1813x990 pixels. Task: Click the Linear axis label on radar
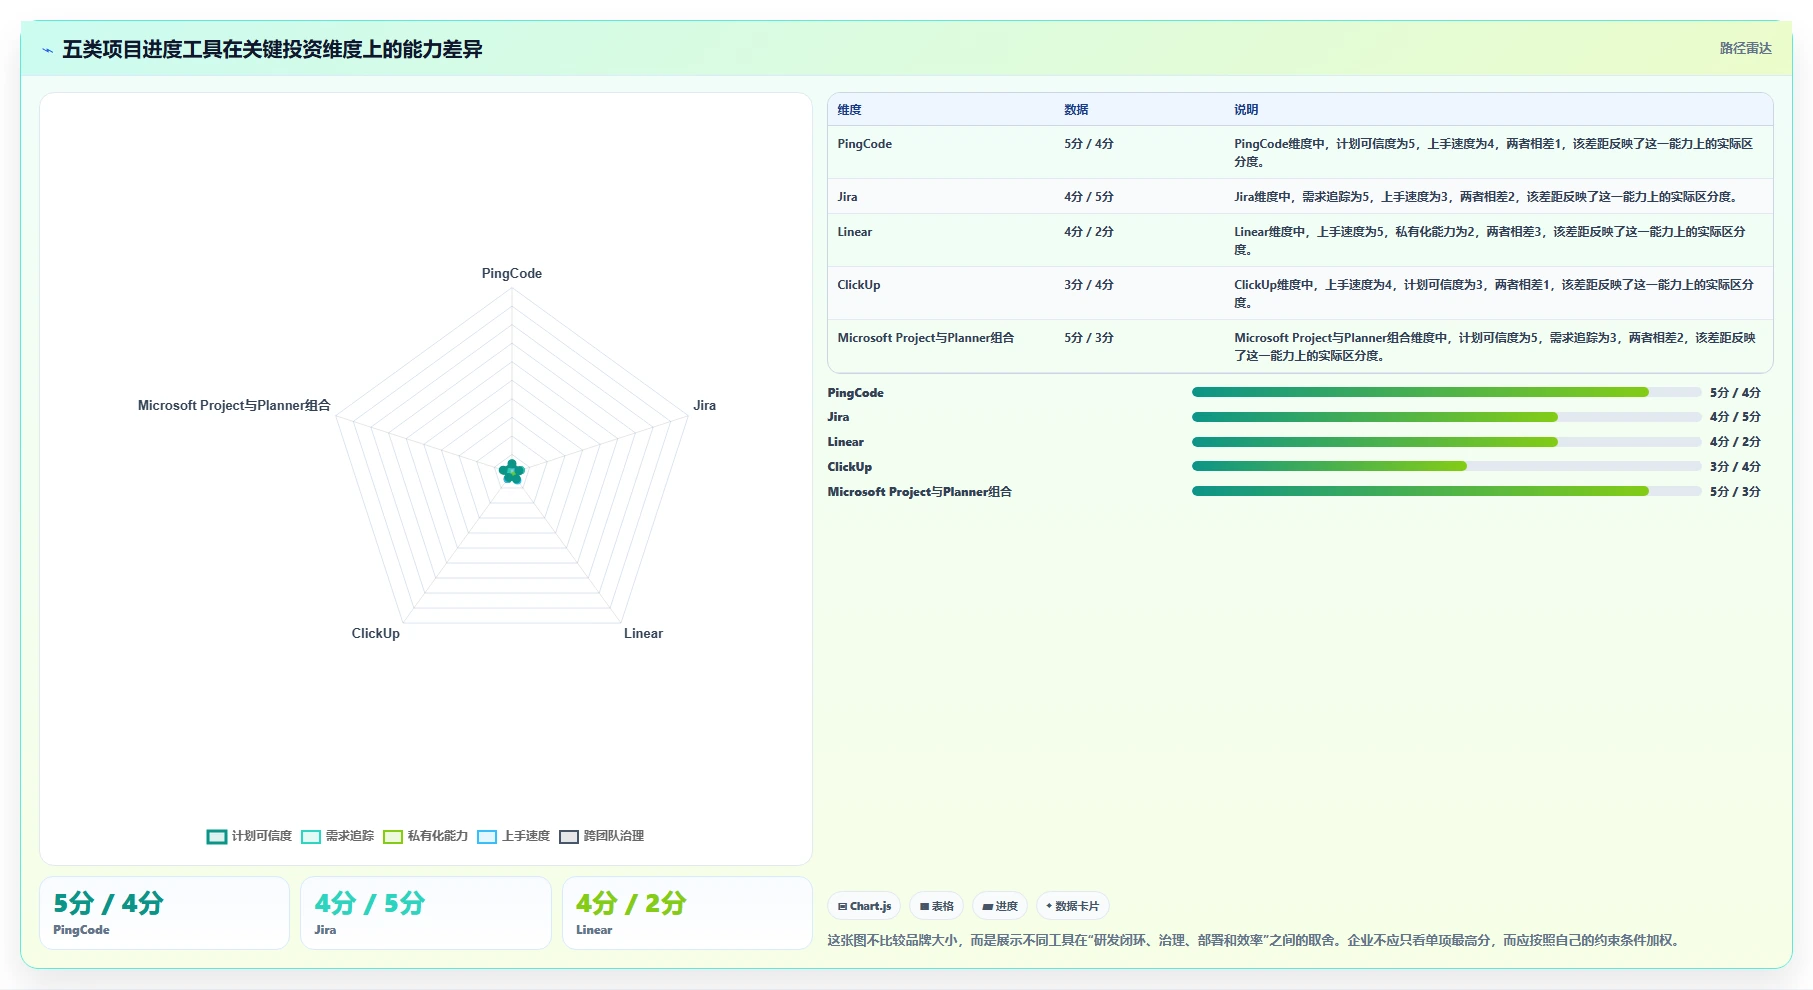[643, 634]
